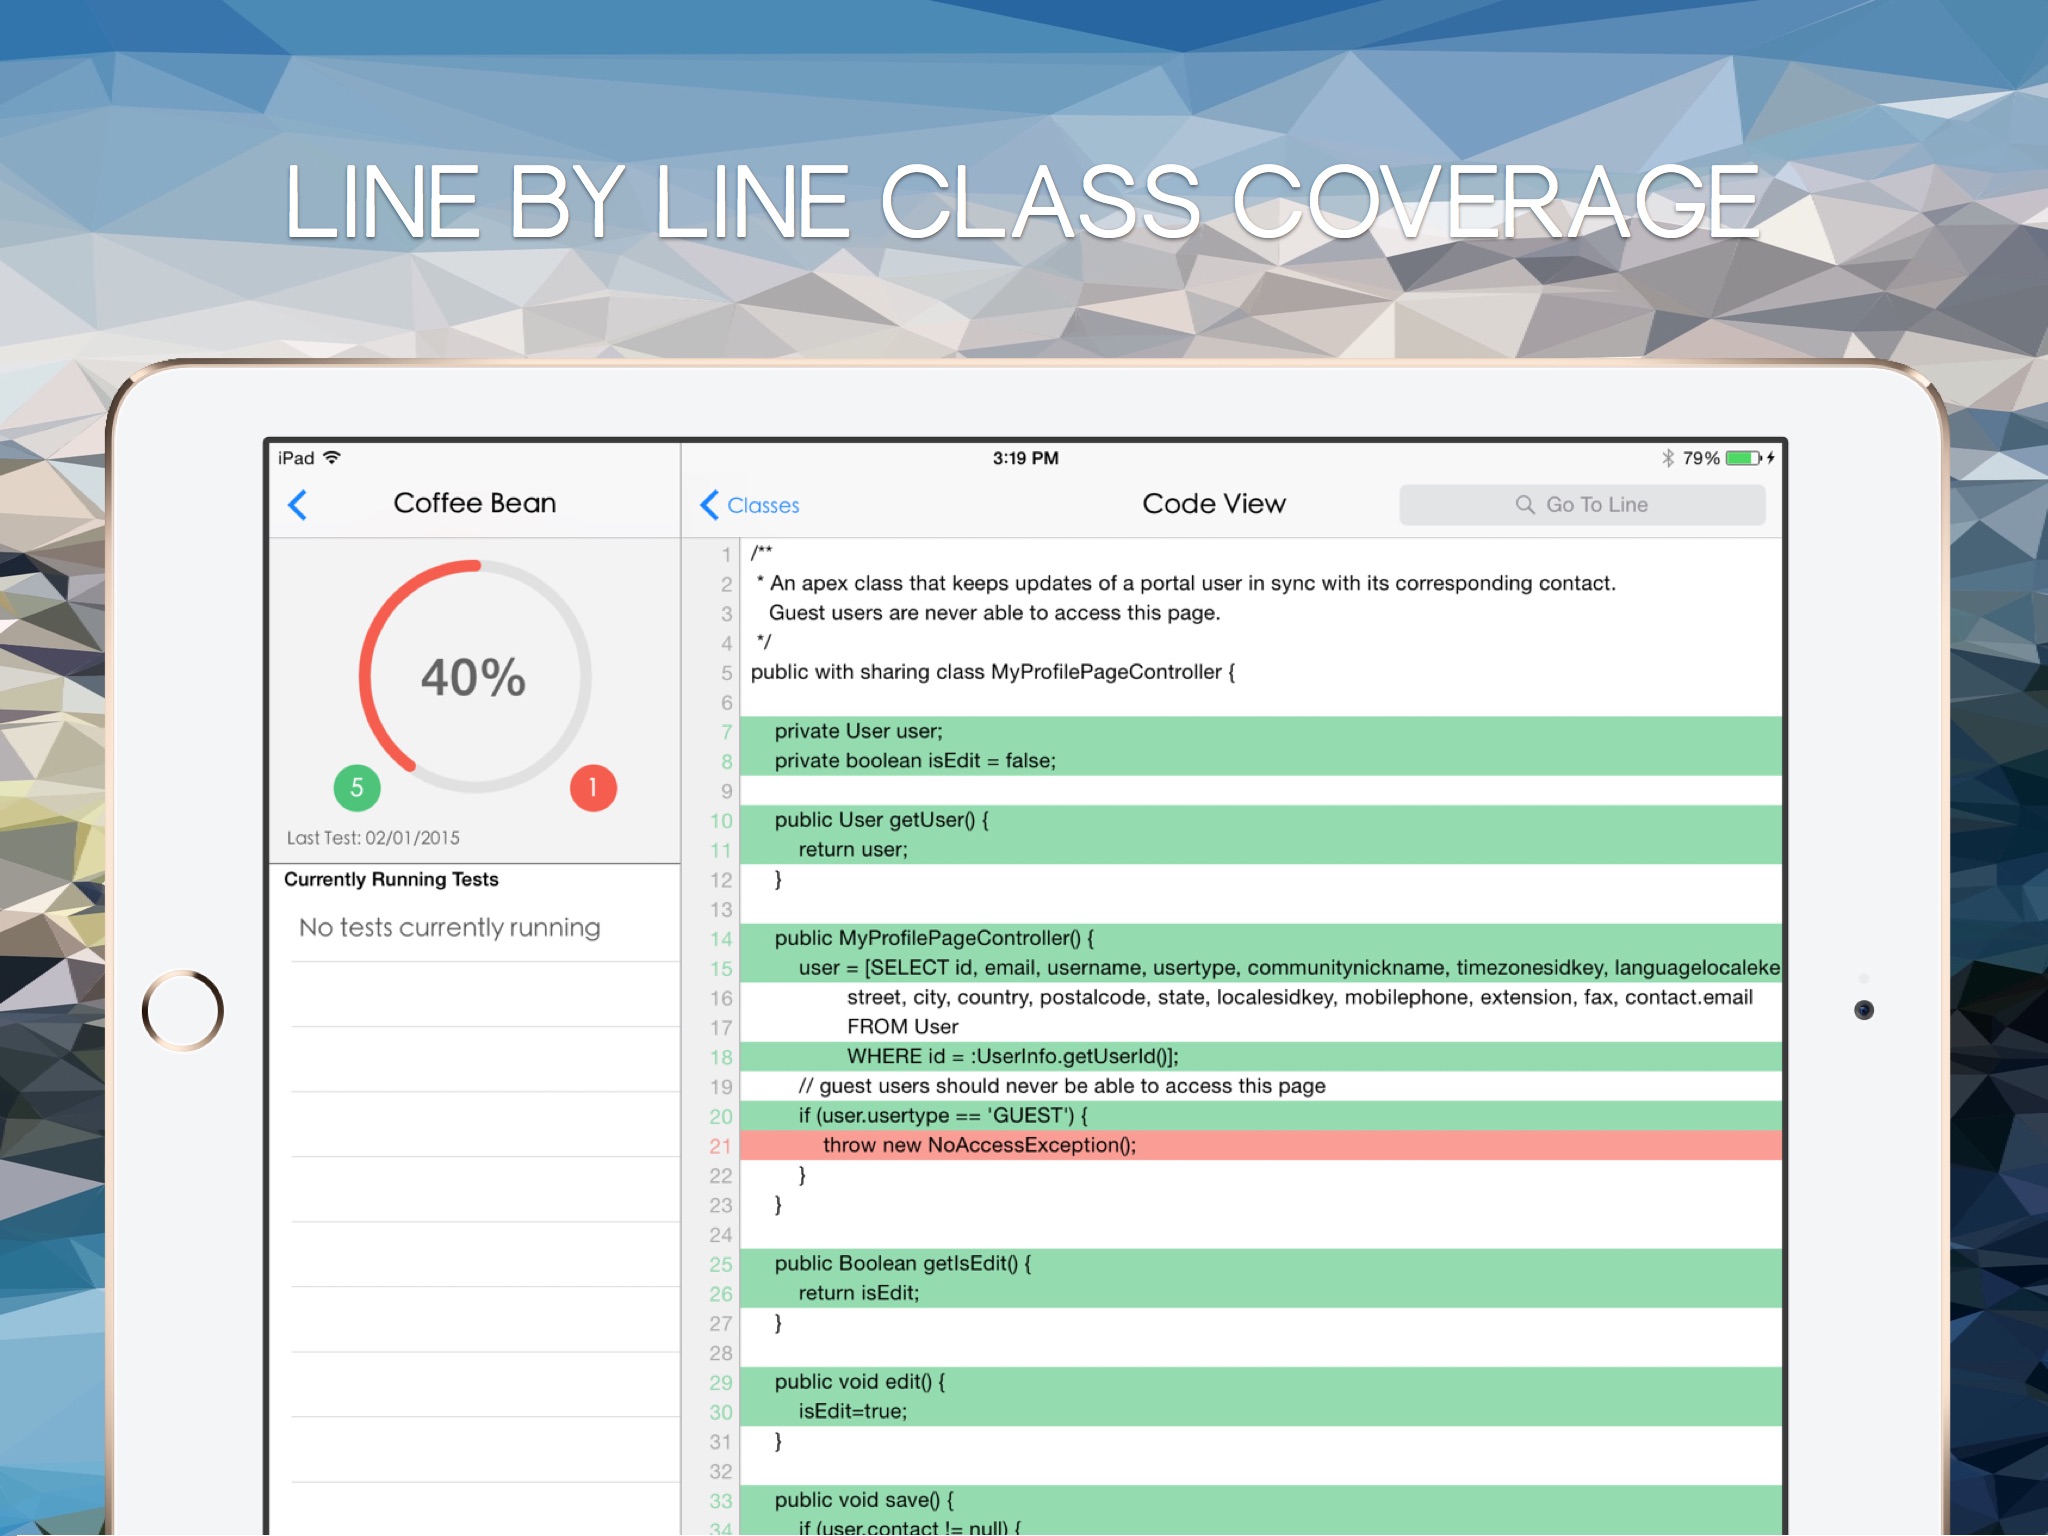Tap line number 15 in gutter

(721, 969)
